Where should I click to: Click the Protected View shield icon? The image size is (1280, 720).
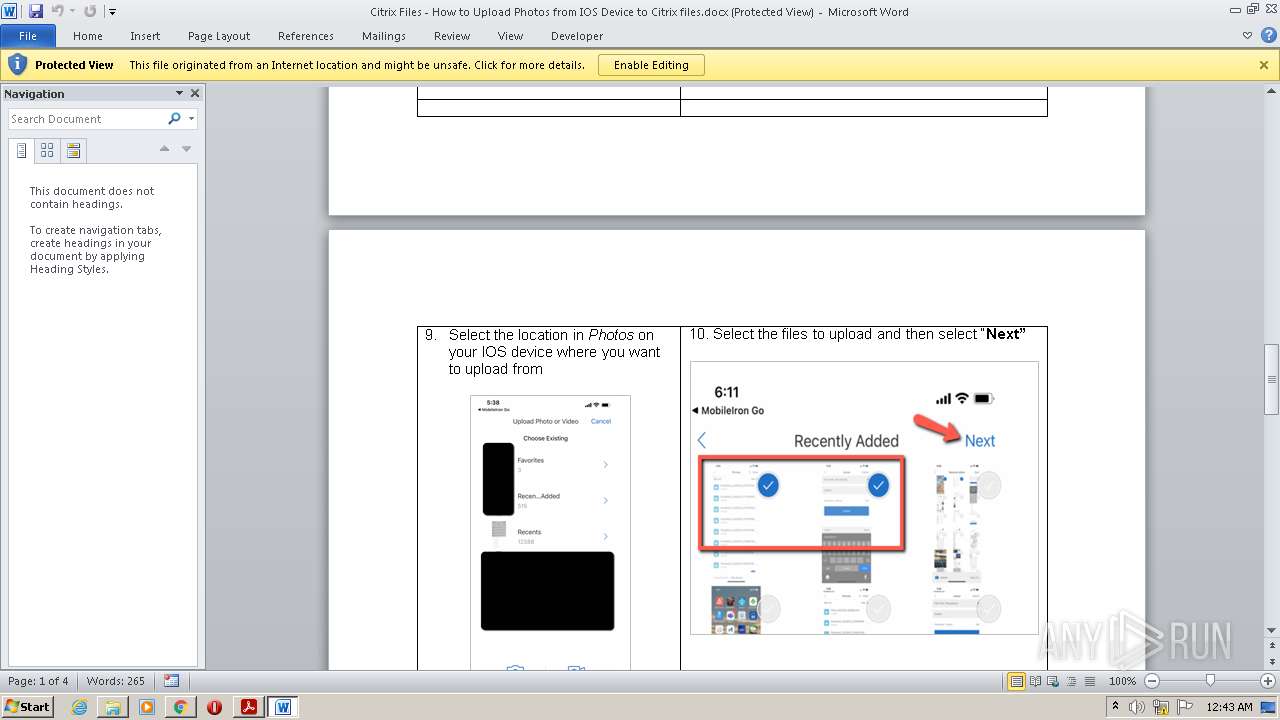(x=17, y=65)
